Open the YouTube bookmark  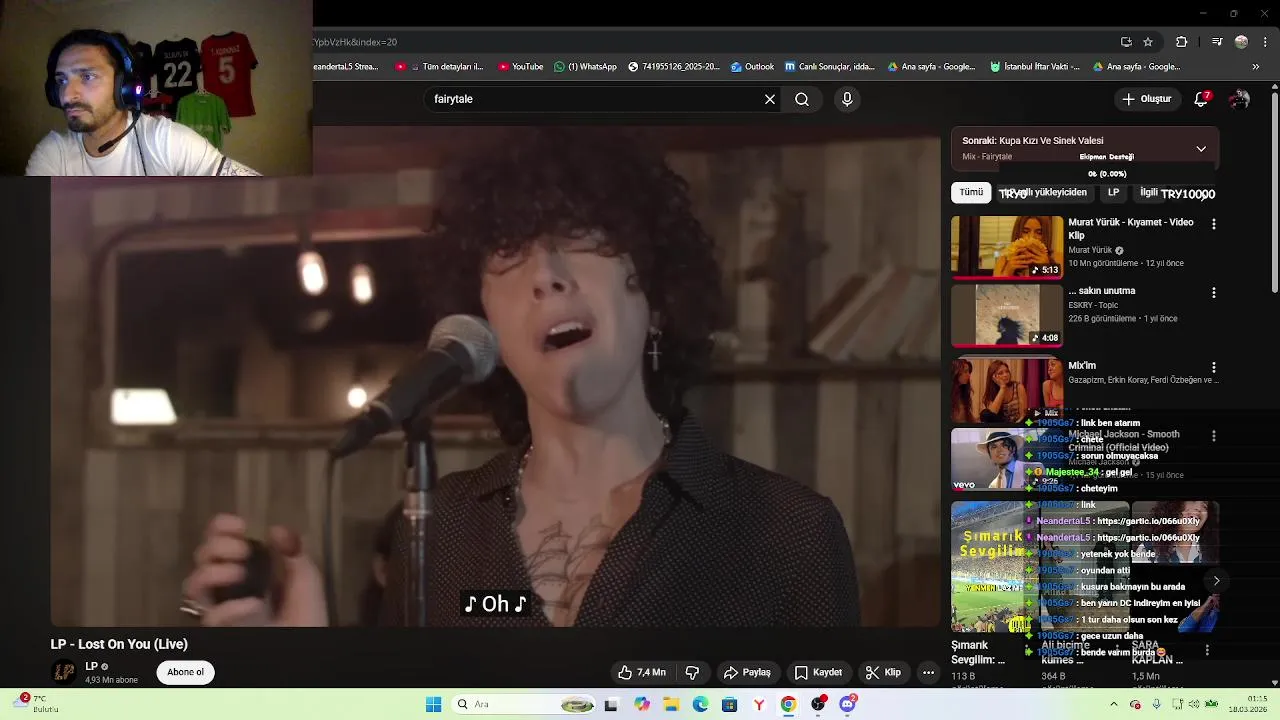[x=520, y=67]
